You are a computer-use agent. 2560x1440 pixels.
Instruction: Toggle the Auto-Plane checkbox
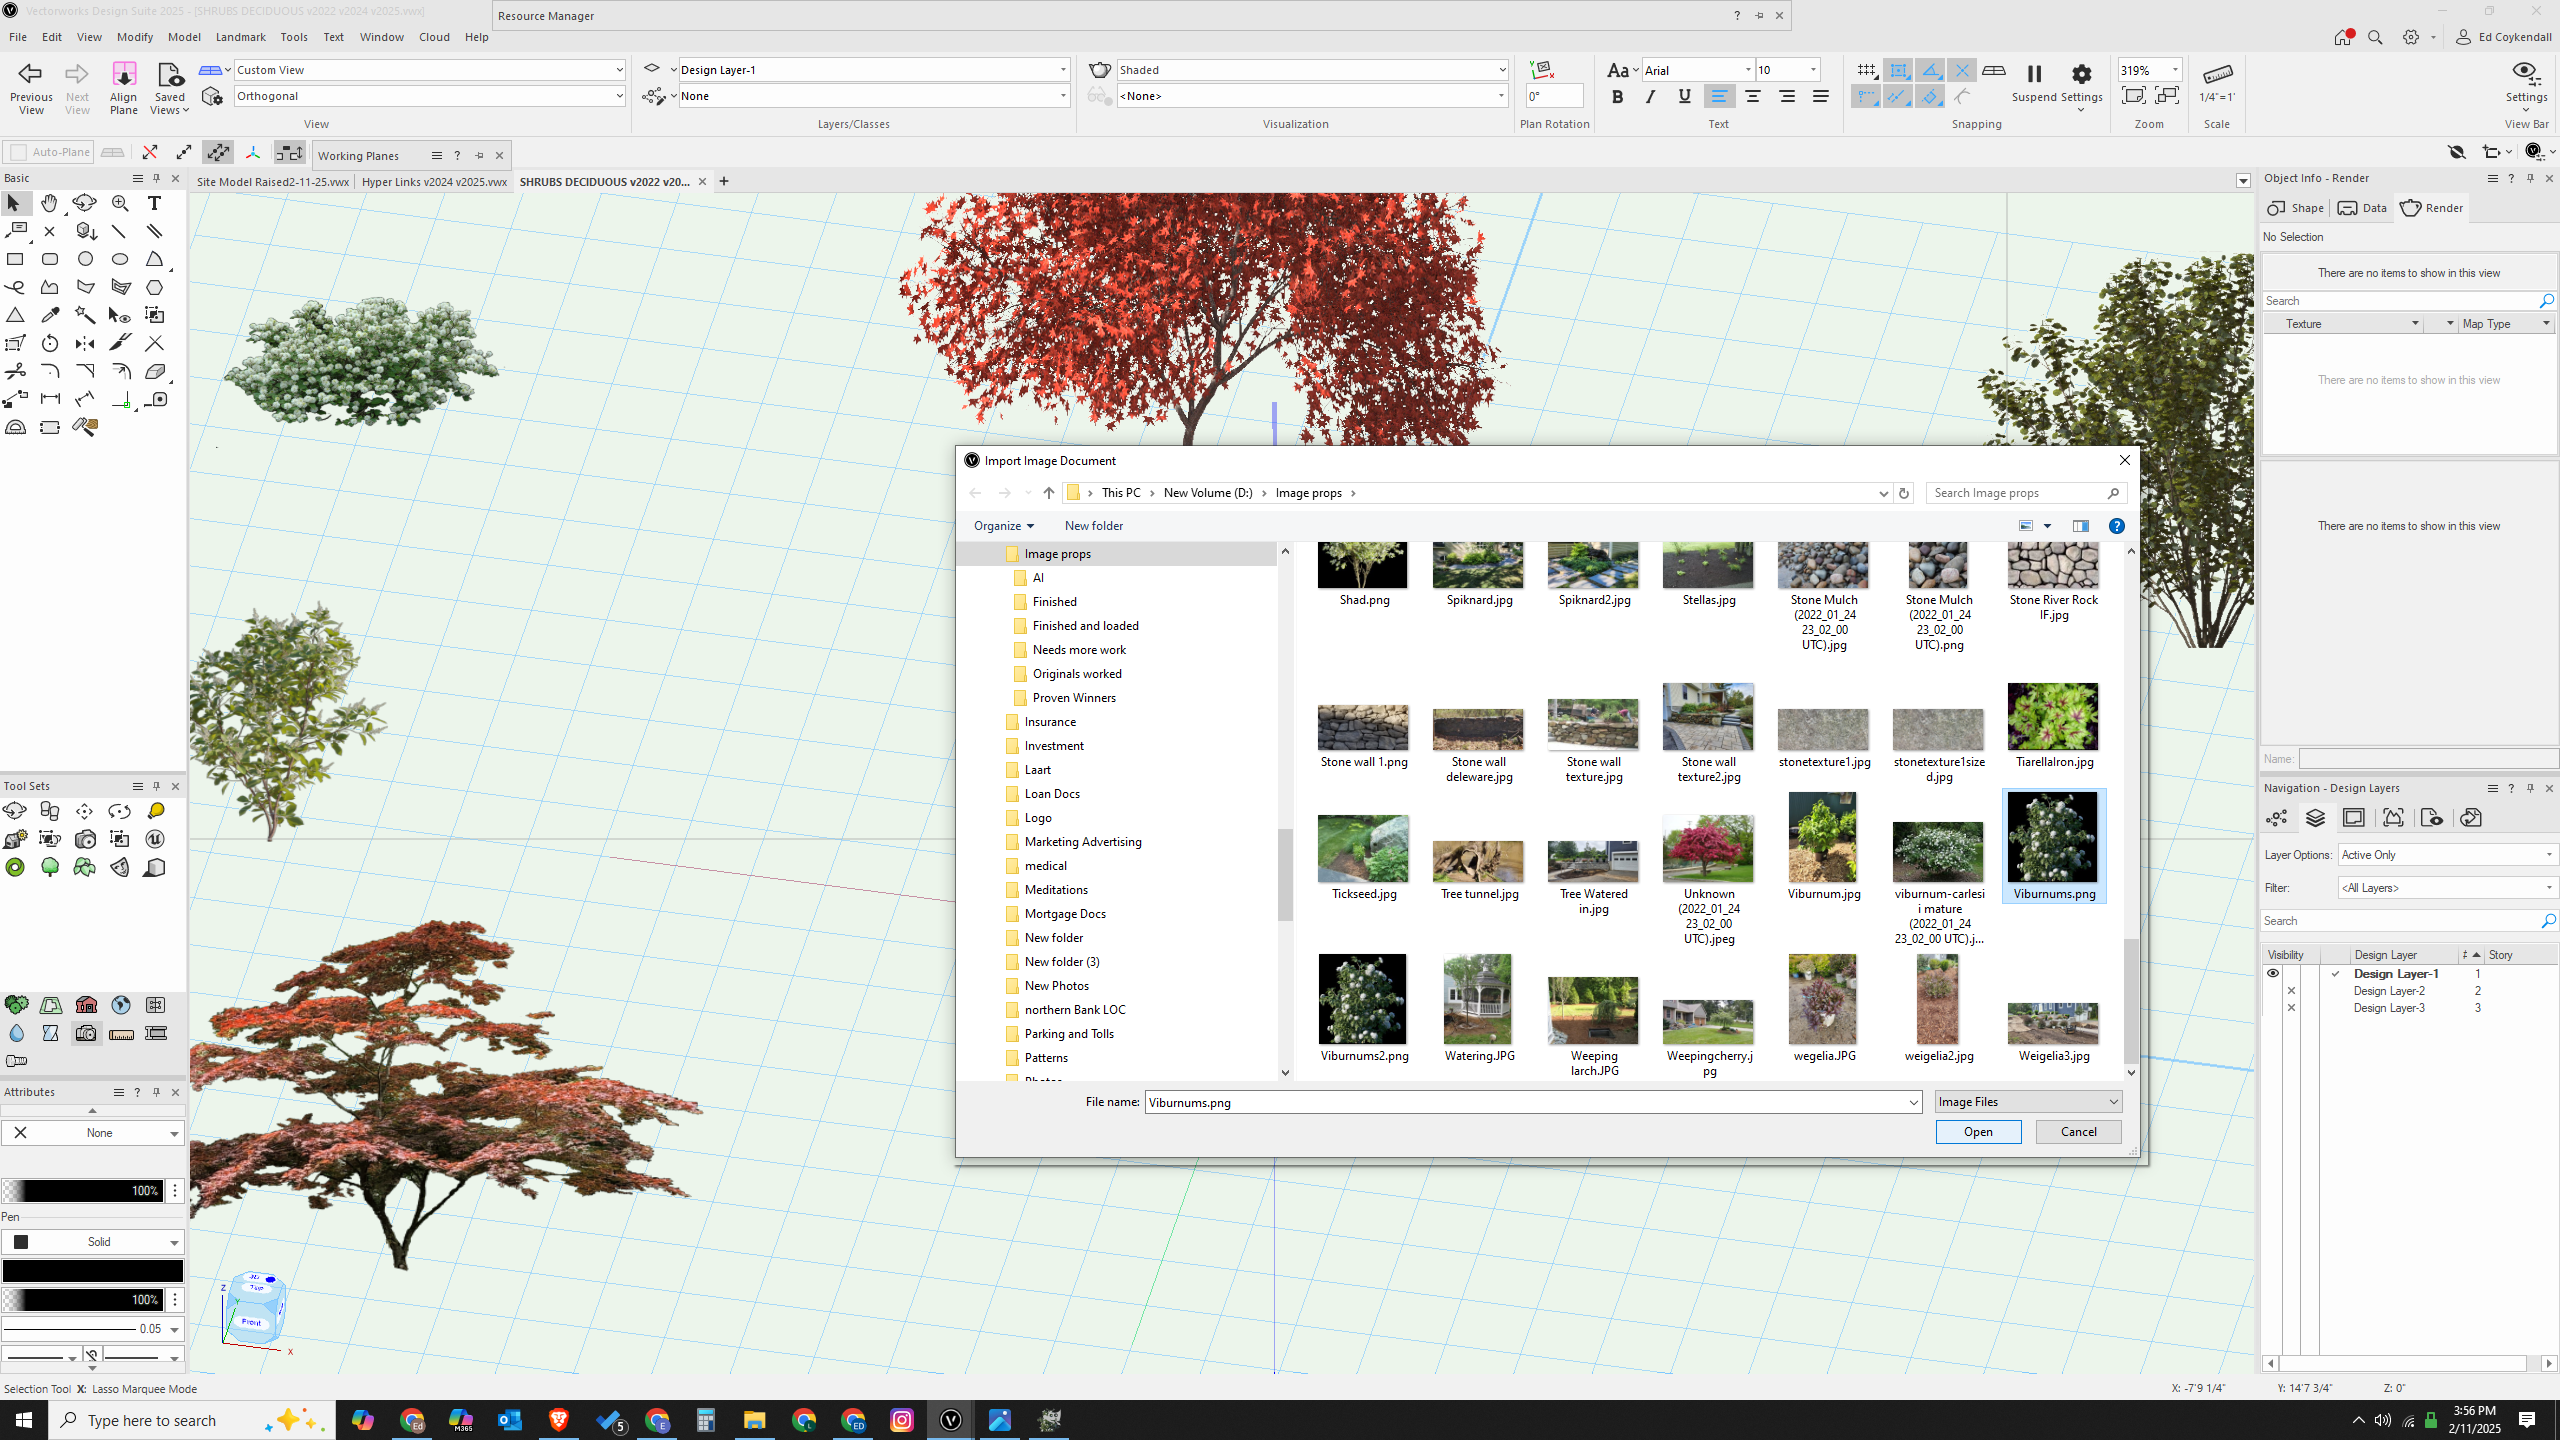point(19,152)
